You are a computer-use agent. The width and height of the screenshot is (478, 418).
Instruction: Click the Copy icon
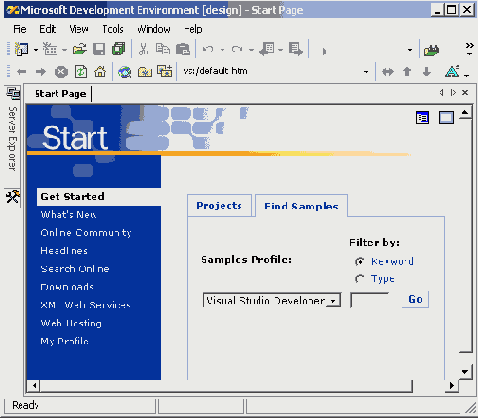[x=163, y=49]
